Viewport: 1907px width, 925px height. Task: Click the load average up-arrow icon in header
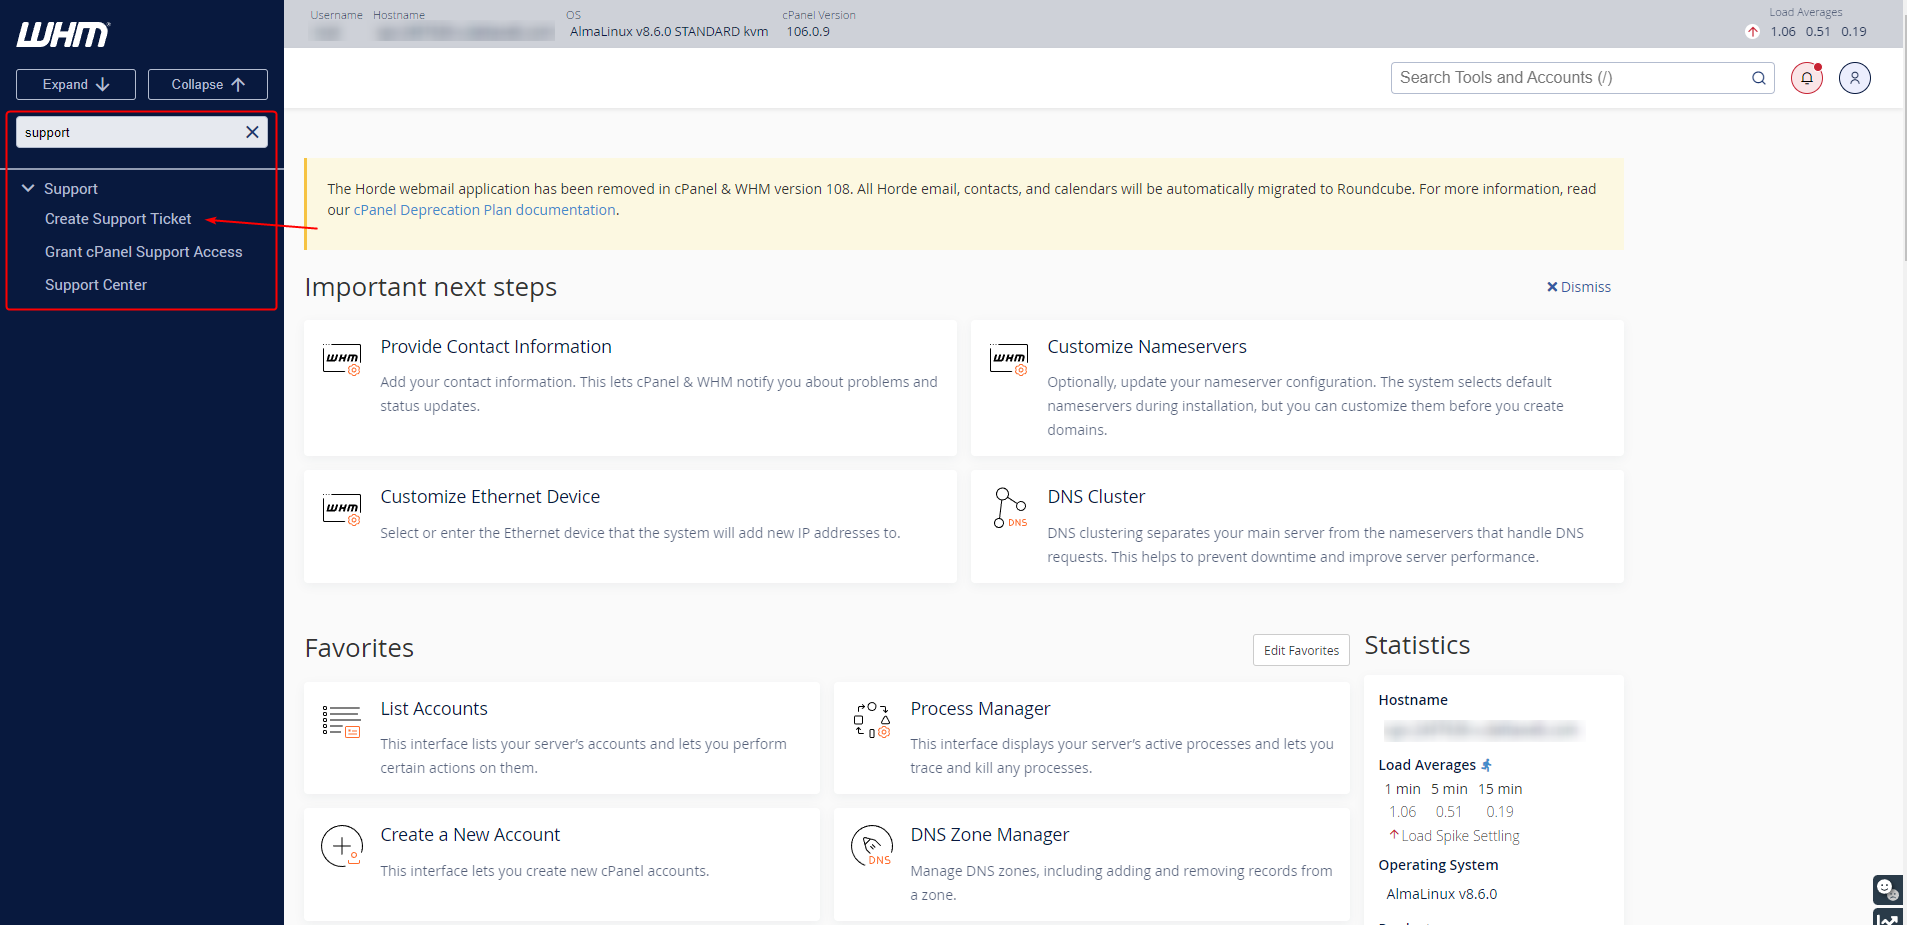click(1752, 31)
